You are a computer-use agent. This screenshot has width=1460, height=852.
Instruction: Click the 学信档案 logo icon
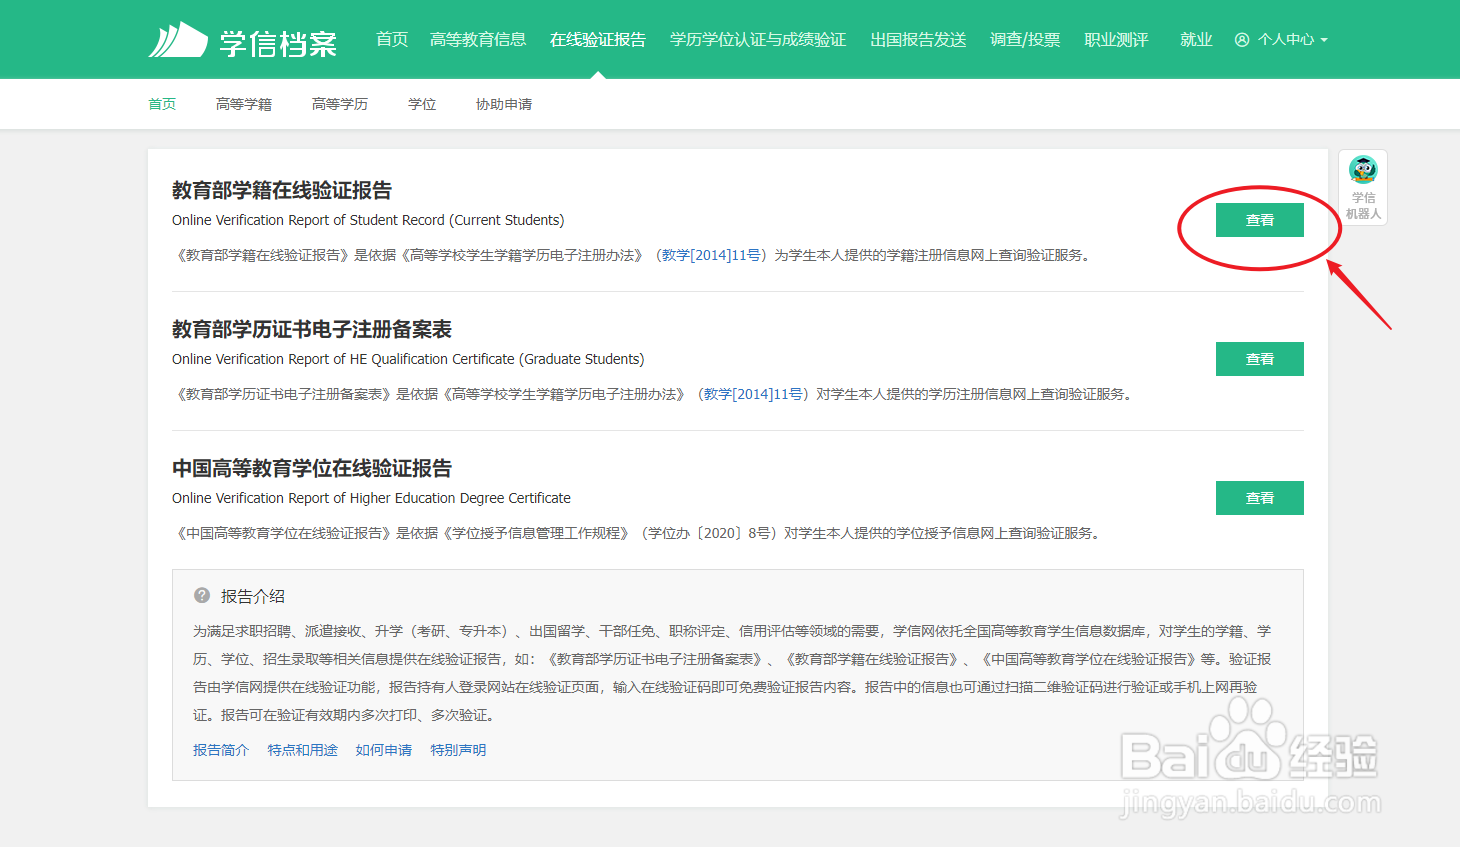click(x=178, y=39)
